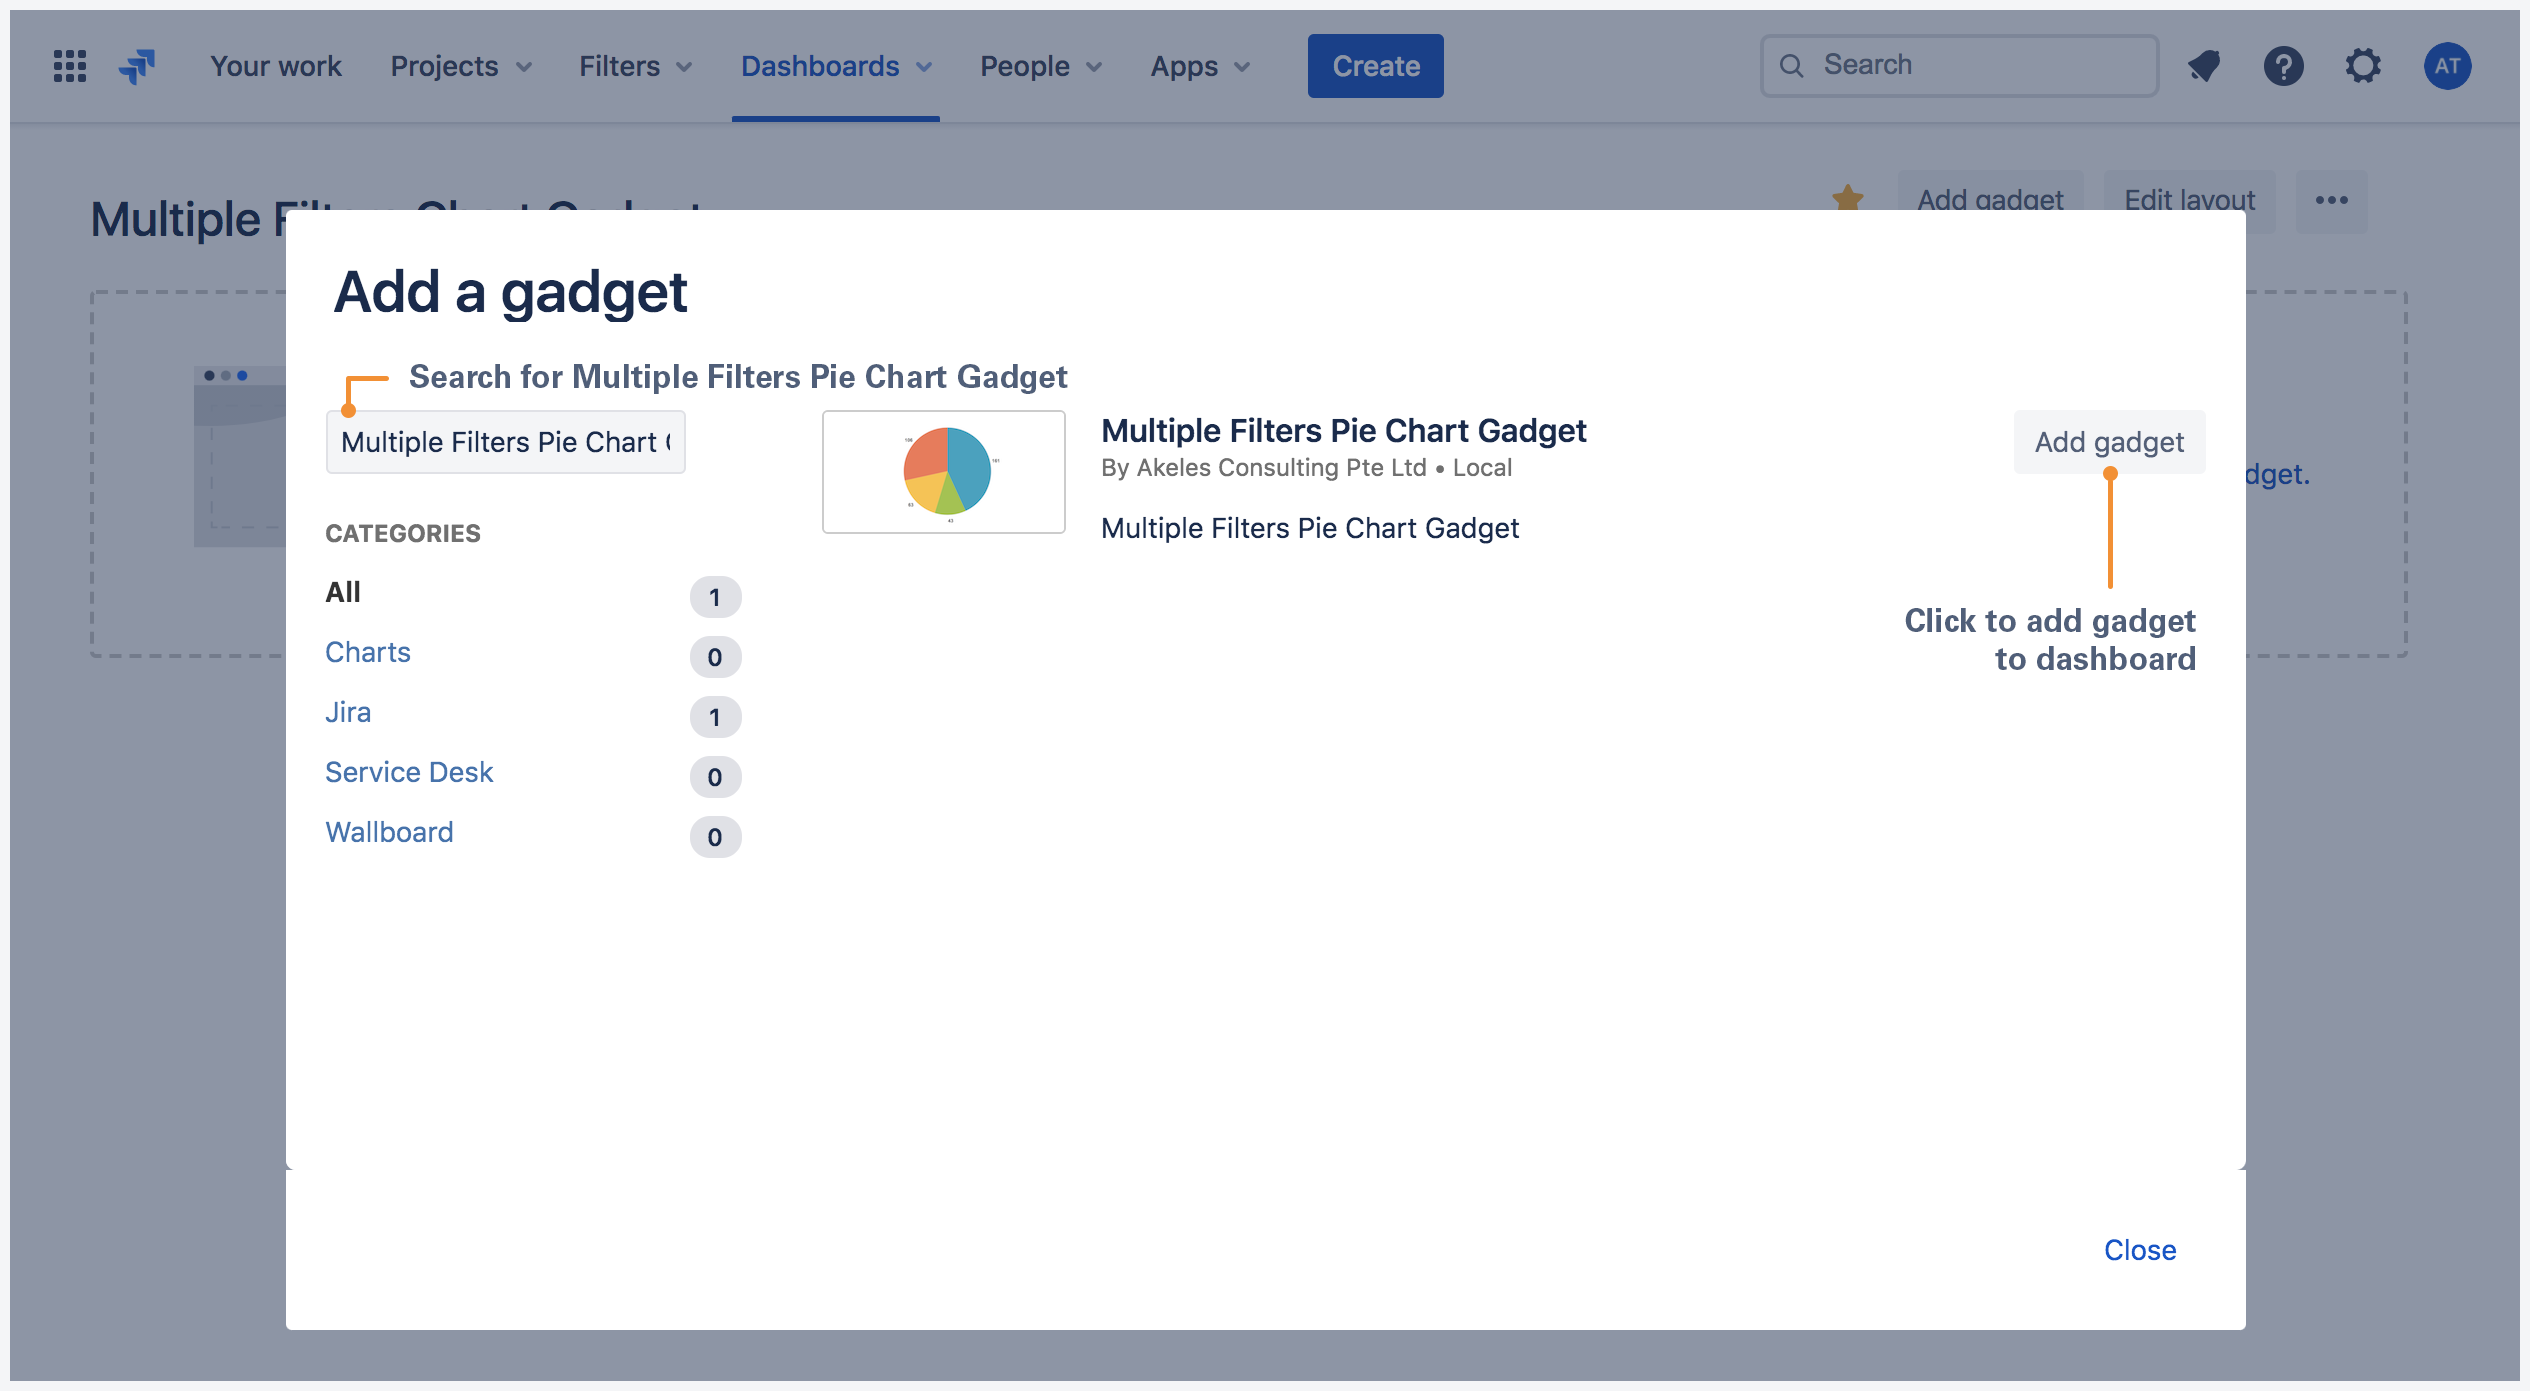Viewport: 2530px width, 1391px height.
Task: Star the dashboard as favorite
Action: pyautogui.click(x=1848, y=198)
